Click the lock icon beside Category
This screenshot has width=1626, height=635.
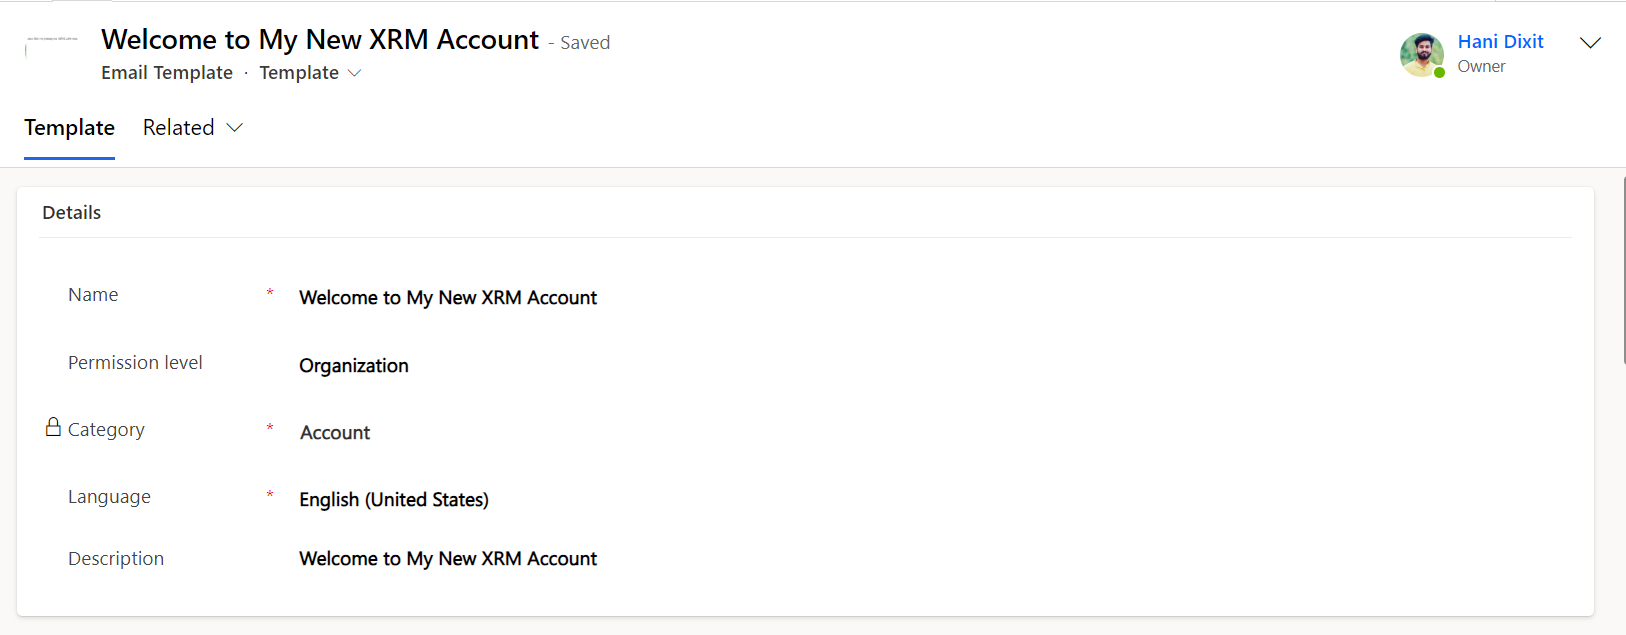[53, 428]
